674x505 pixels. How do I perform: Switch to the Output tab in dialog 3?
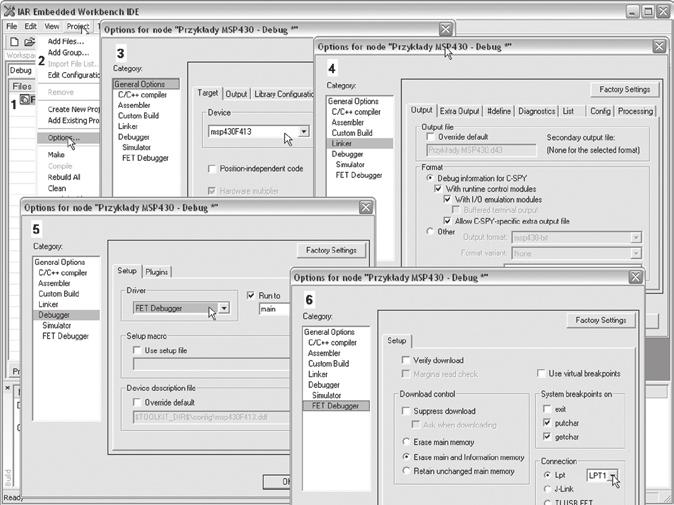click(236, 94)
